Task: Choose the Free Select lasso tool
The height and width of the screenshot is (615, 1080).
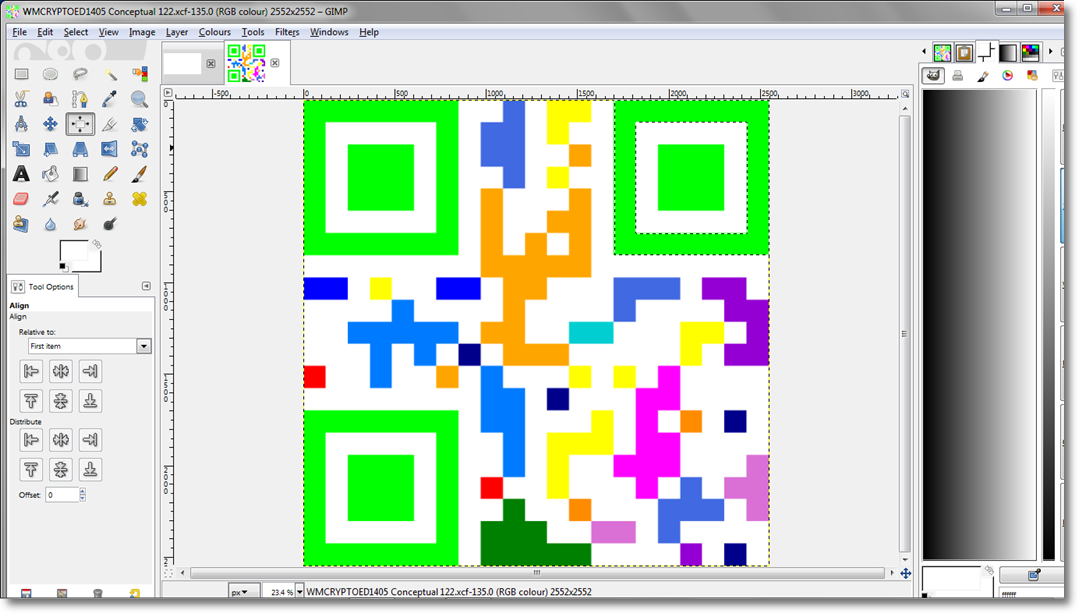Action: 80,74
